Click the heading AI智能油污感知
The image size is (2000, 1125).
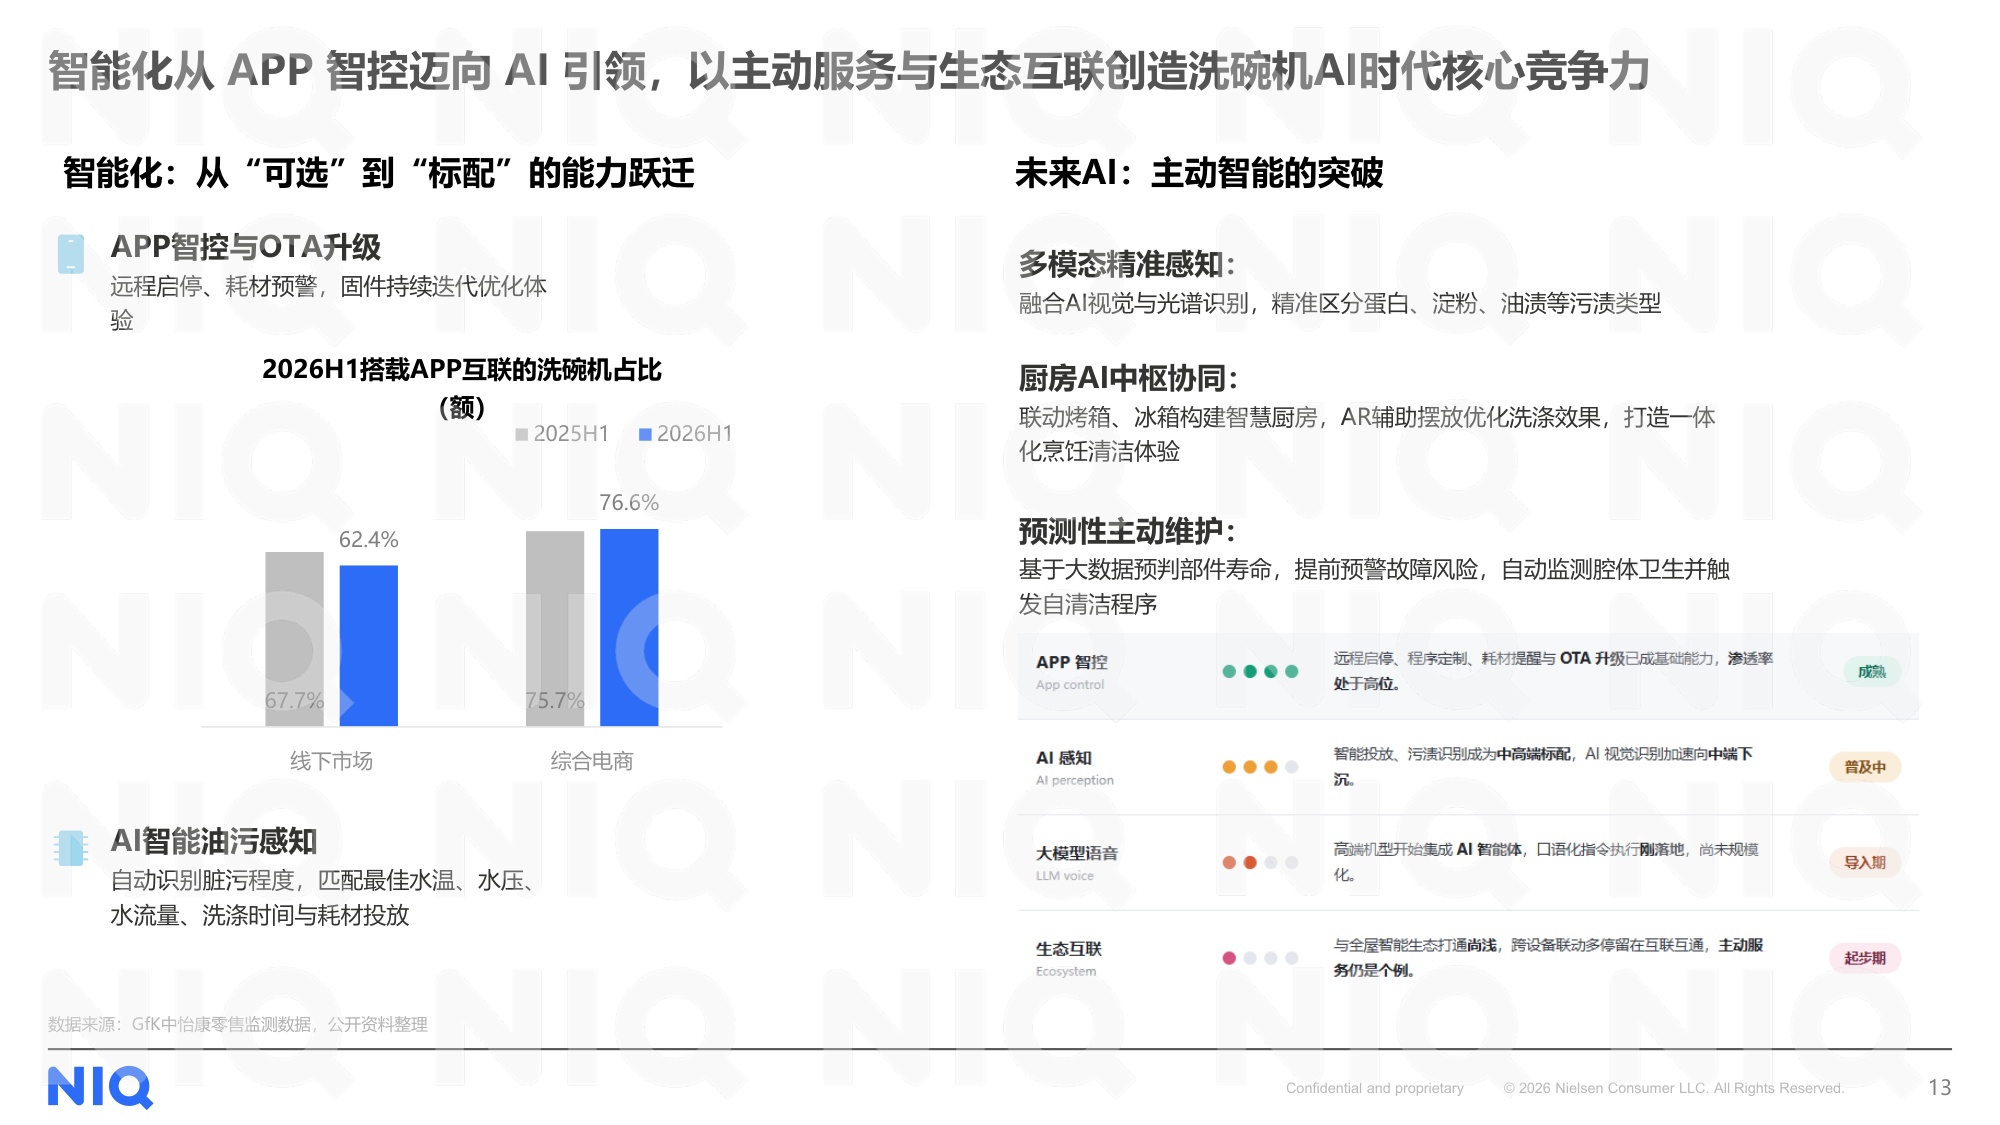pyautogui.click(x=214, y=841)
